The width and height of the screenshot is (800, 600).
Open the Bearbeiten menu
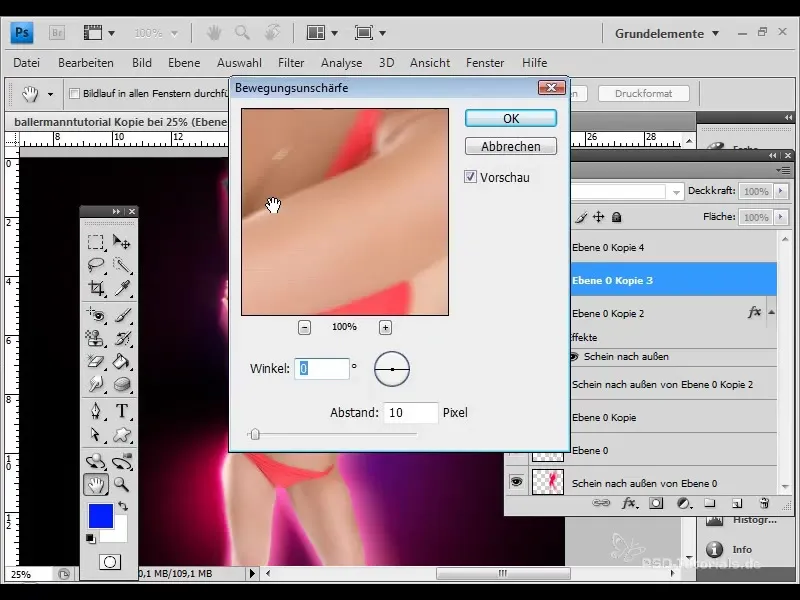tap(86, 63)
